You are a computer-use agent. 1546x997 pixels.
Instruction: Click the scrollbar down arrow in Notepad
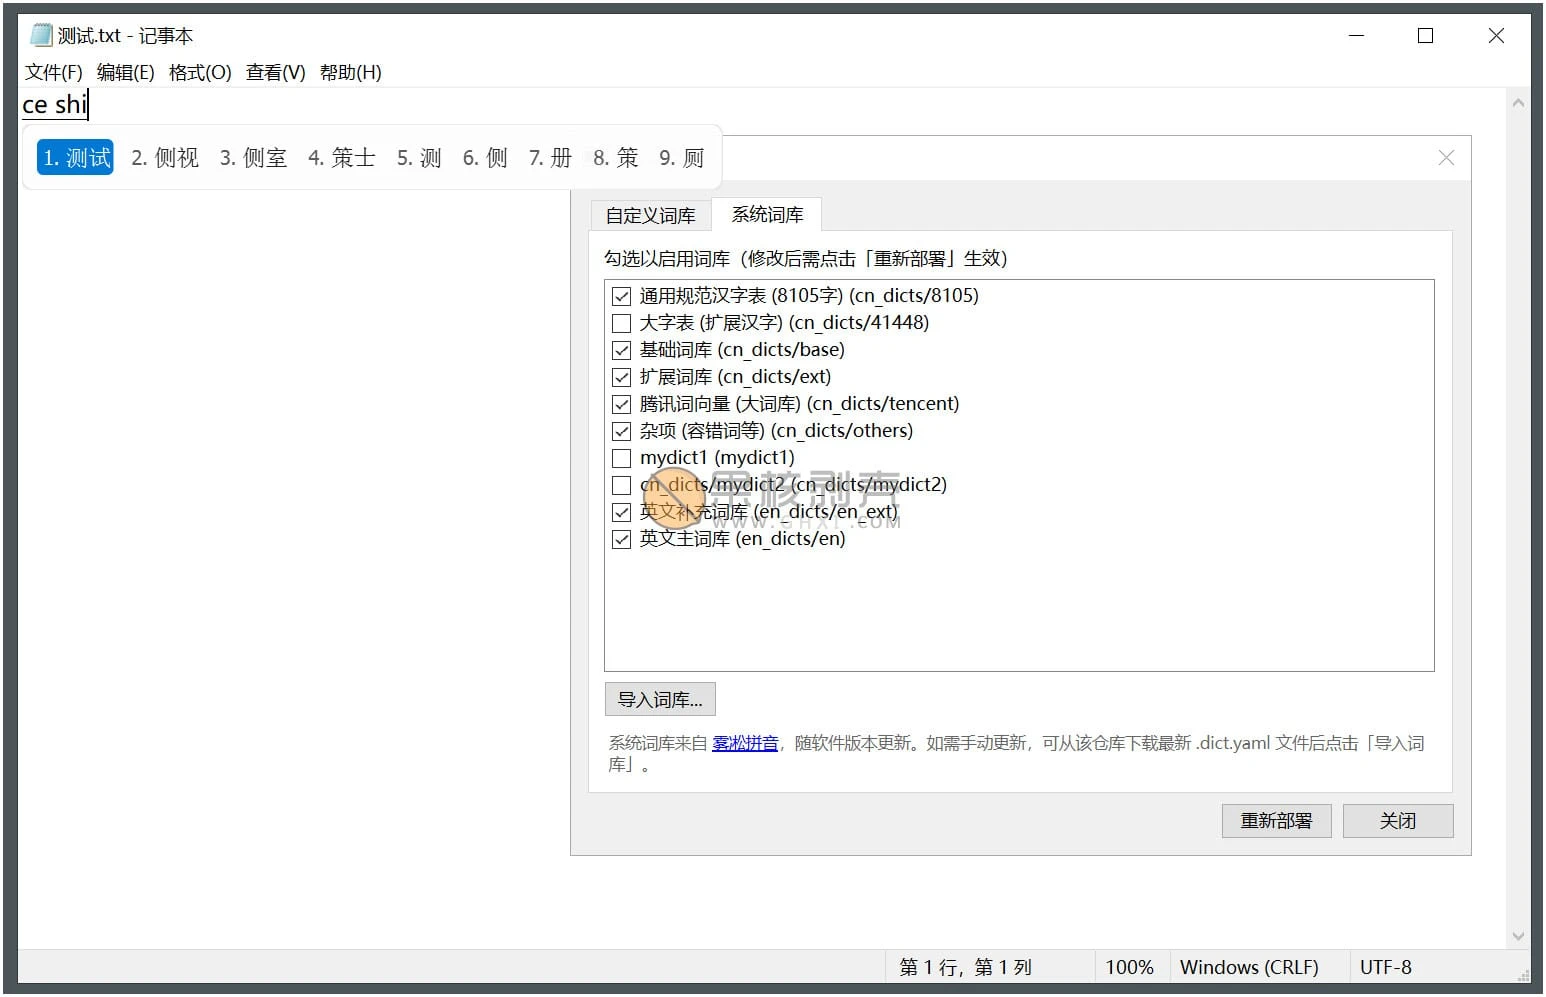click(x=1518, y=936)
